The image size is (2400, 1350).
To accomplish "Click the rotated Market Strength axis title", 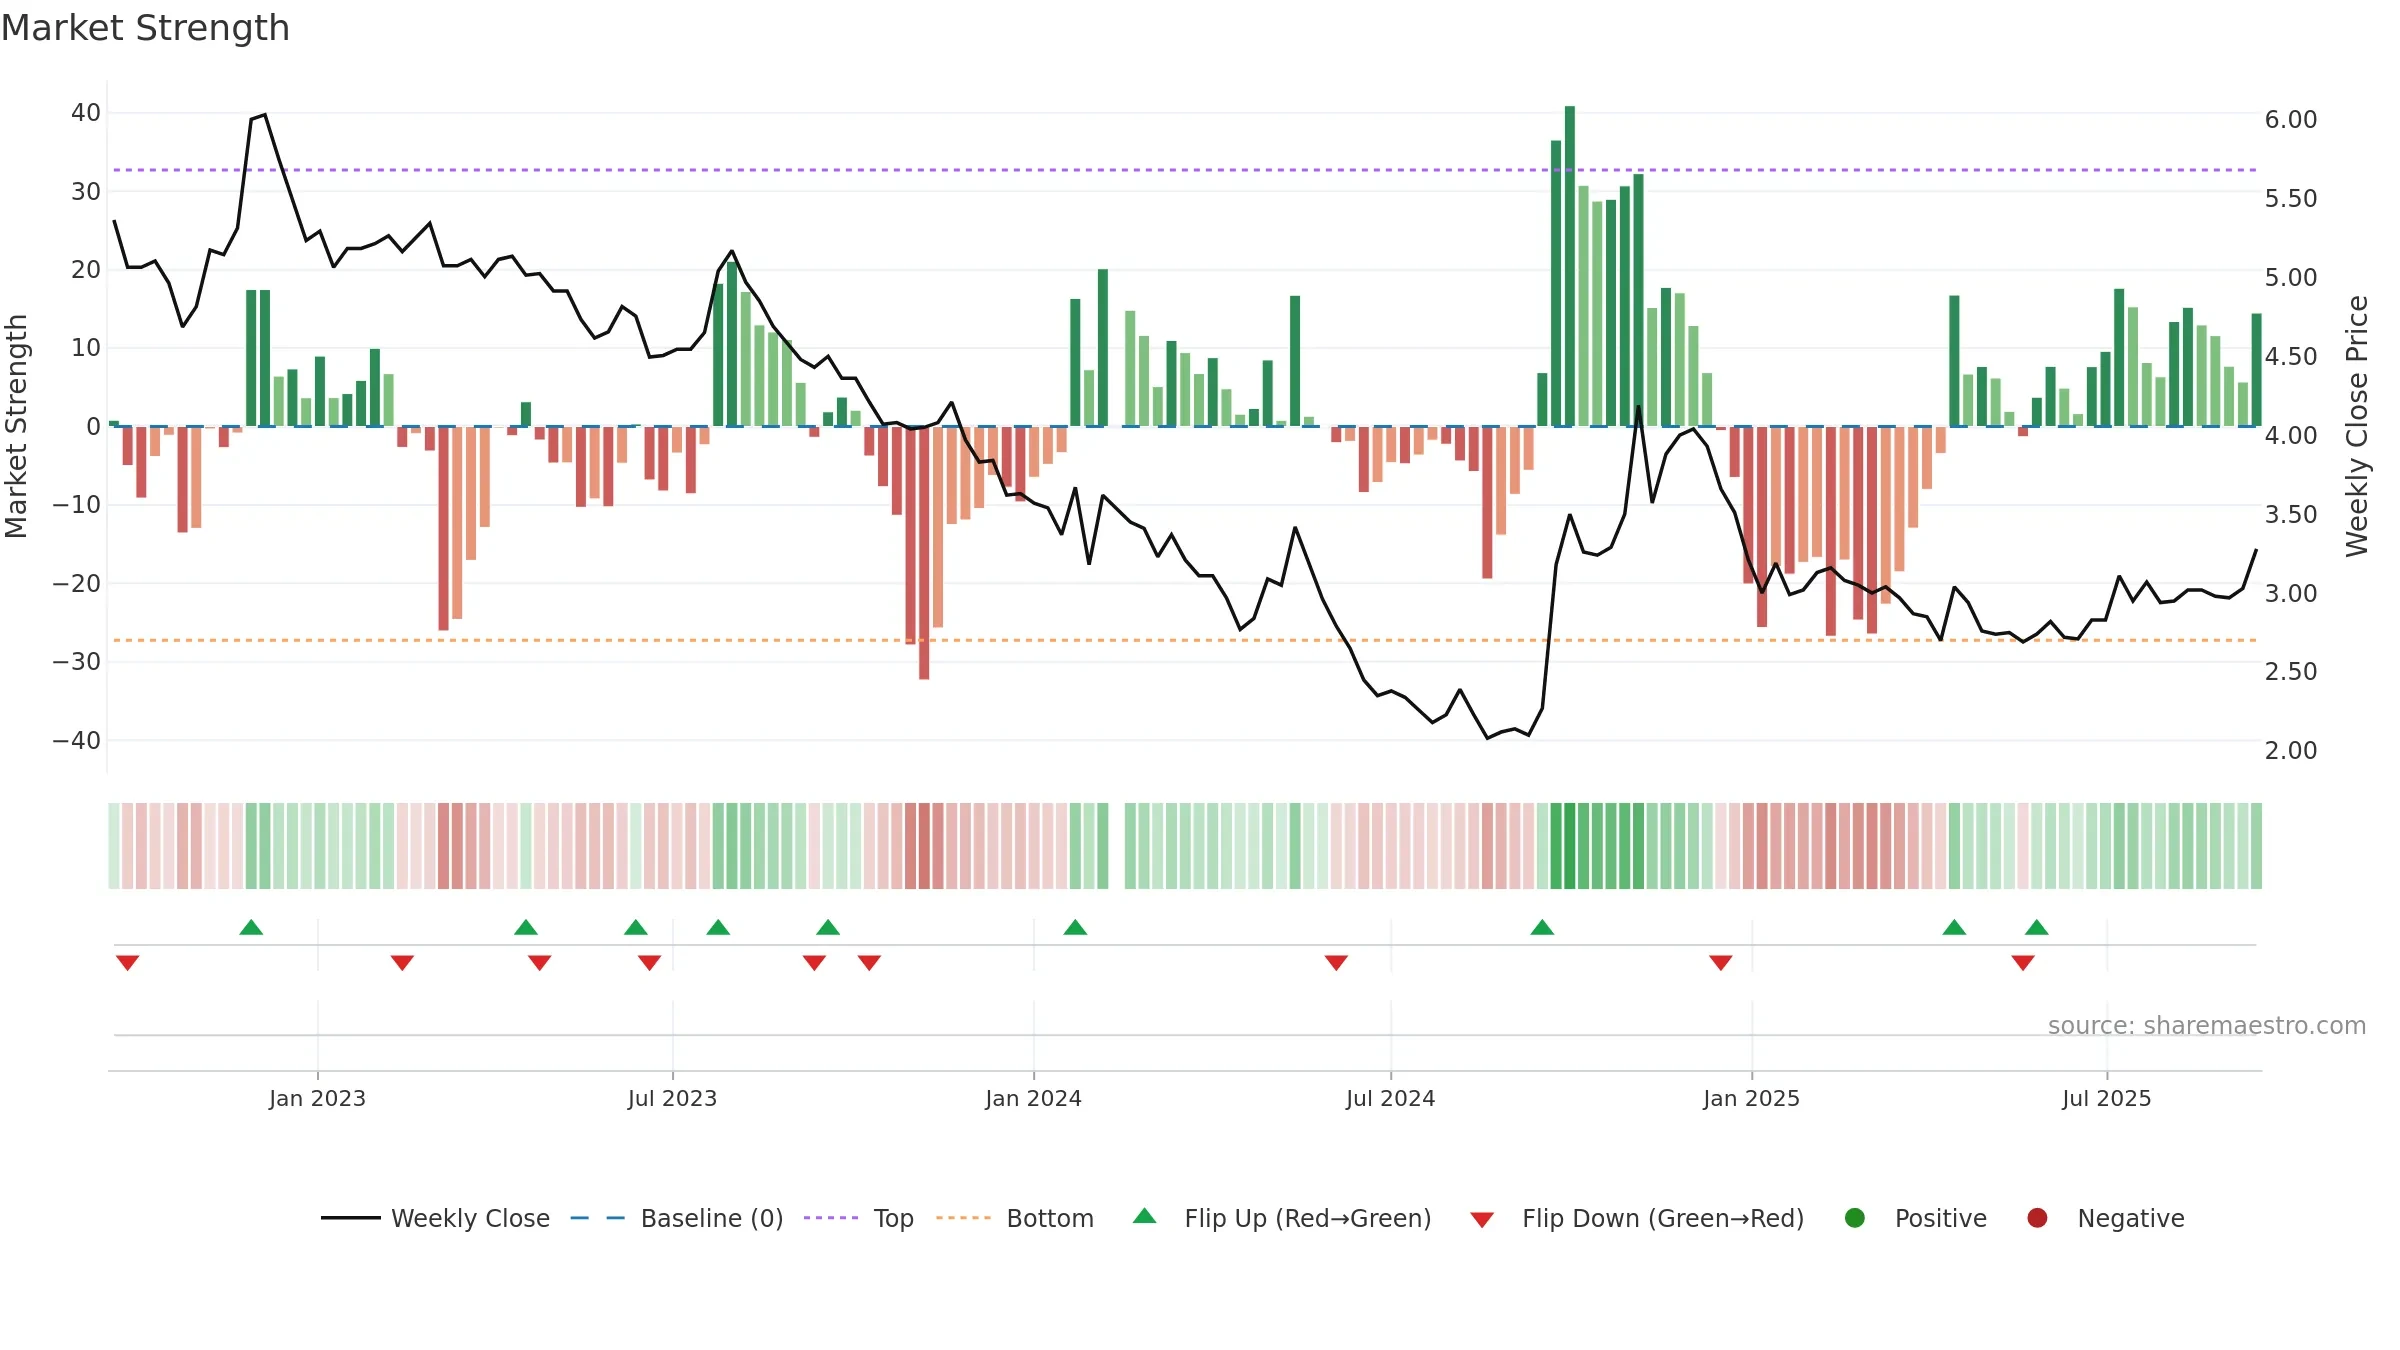I will (x=16, y=426).
